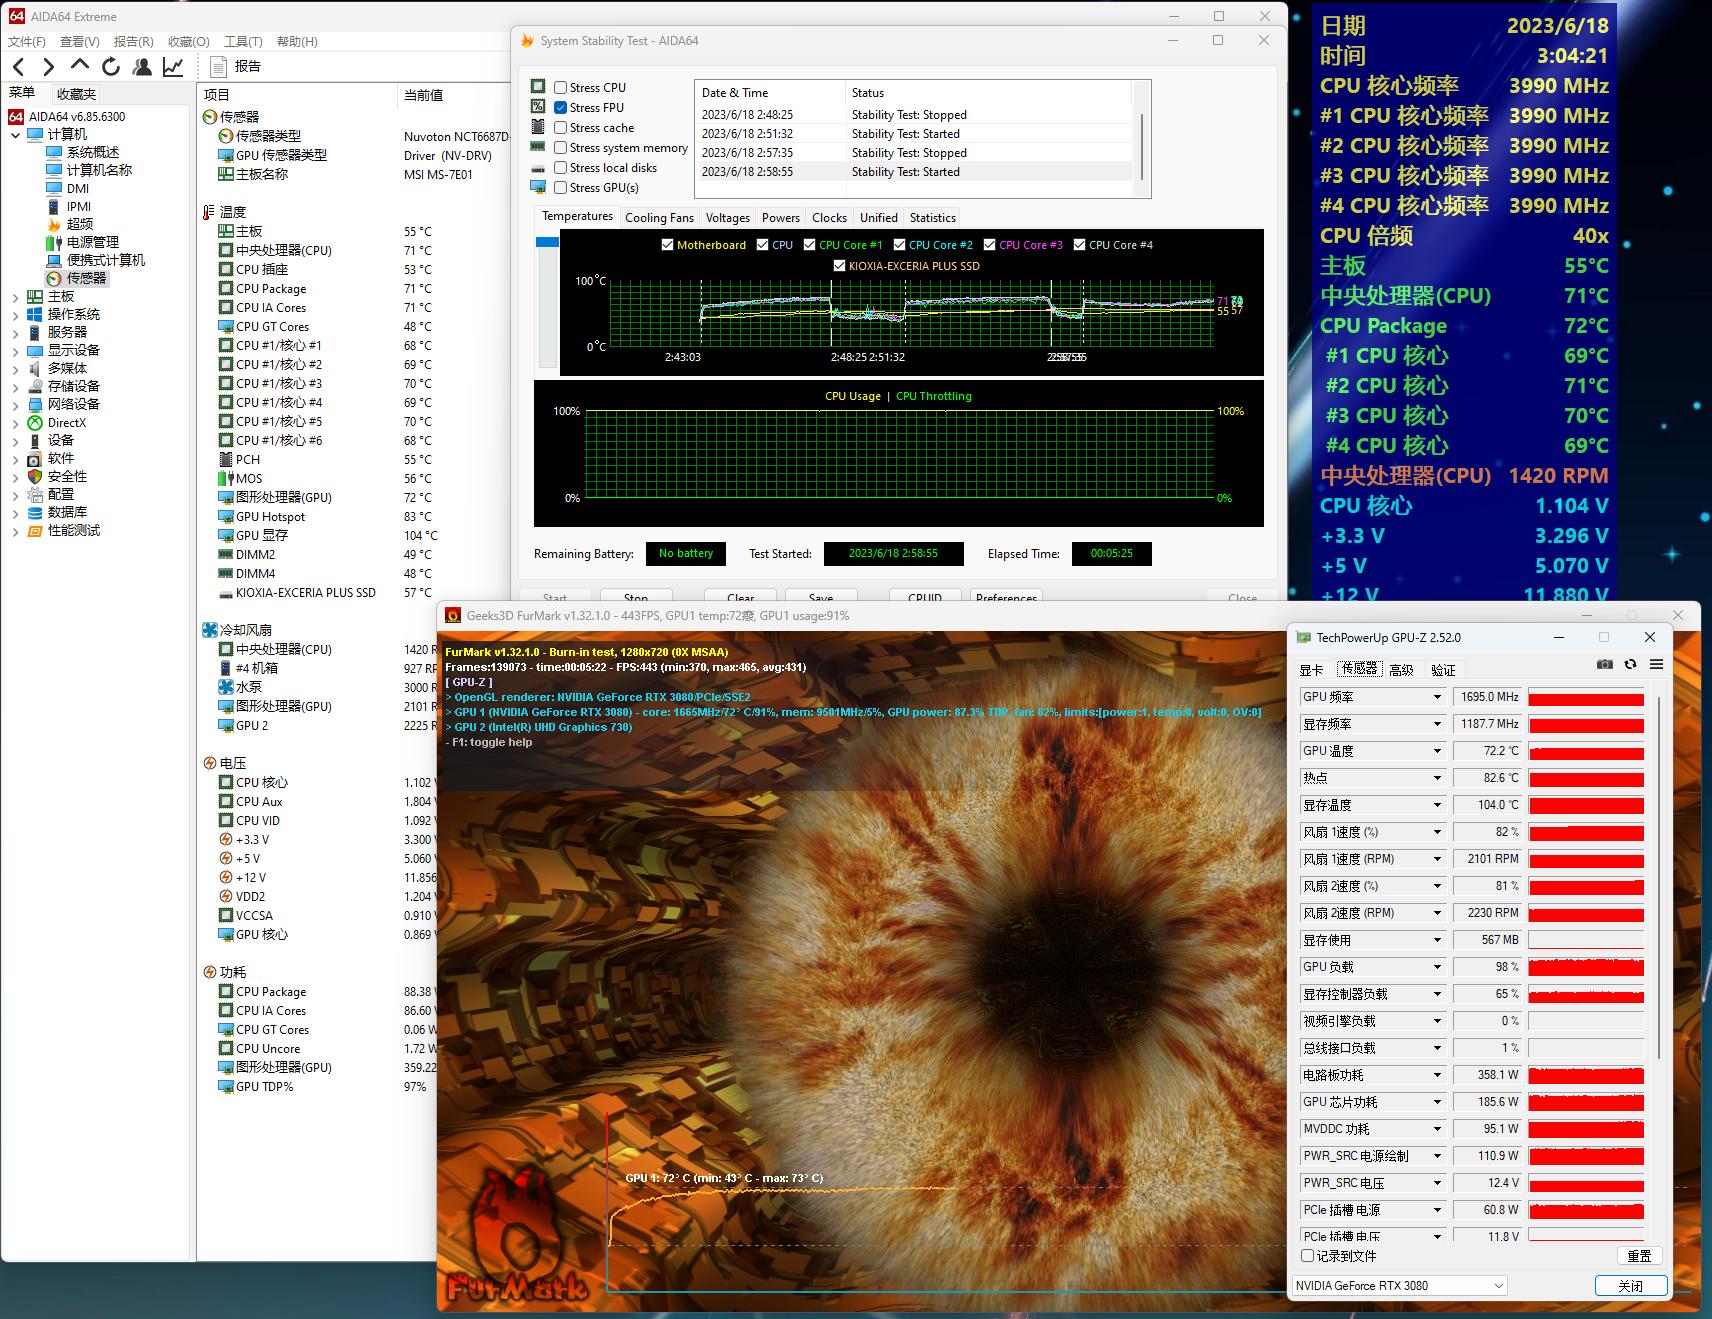Expand the 主板 tree node in AIDA64
The width and height of the screenshot is (1712, 1319).
pyautogui.click(x=15, y=297)
